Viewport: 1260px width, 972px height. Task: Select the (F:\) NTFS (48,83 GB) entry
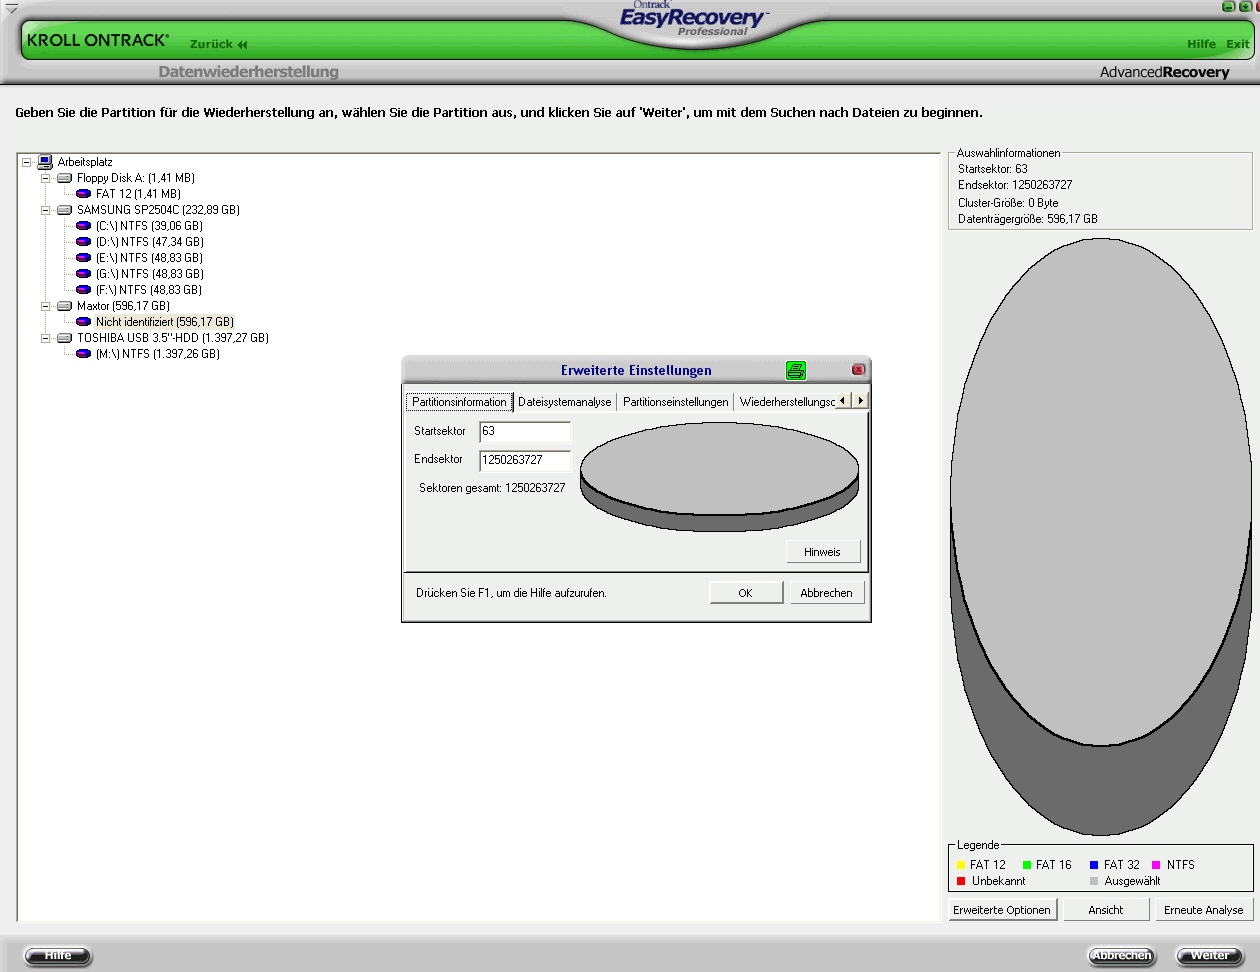tap(149, 290)
